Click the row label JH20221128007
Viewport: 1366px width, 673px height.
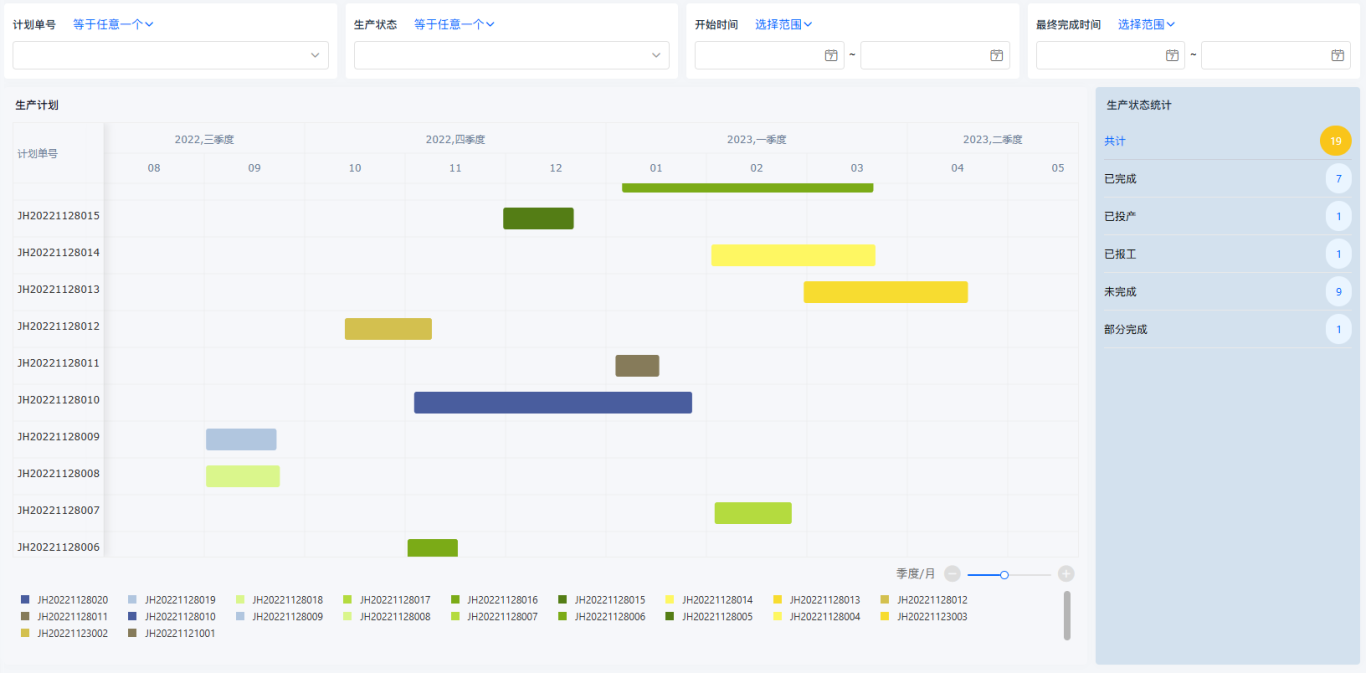pos(58,510)
